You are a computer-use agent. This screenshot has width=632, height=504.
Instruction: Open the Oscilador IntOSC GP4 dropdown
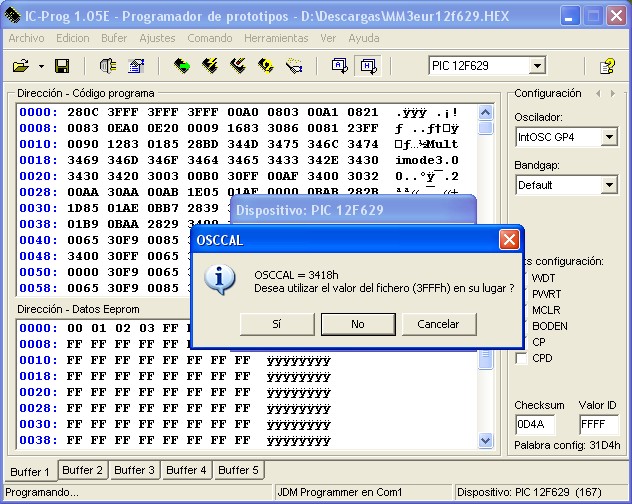click(609, 137)
